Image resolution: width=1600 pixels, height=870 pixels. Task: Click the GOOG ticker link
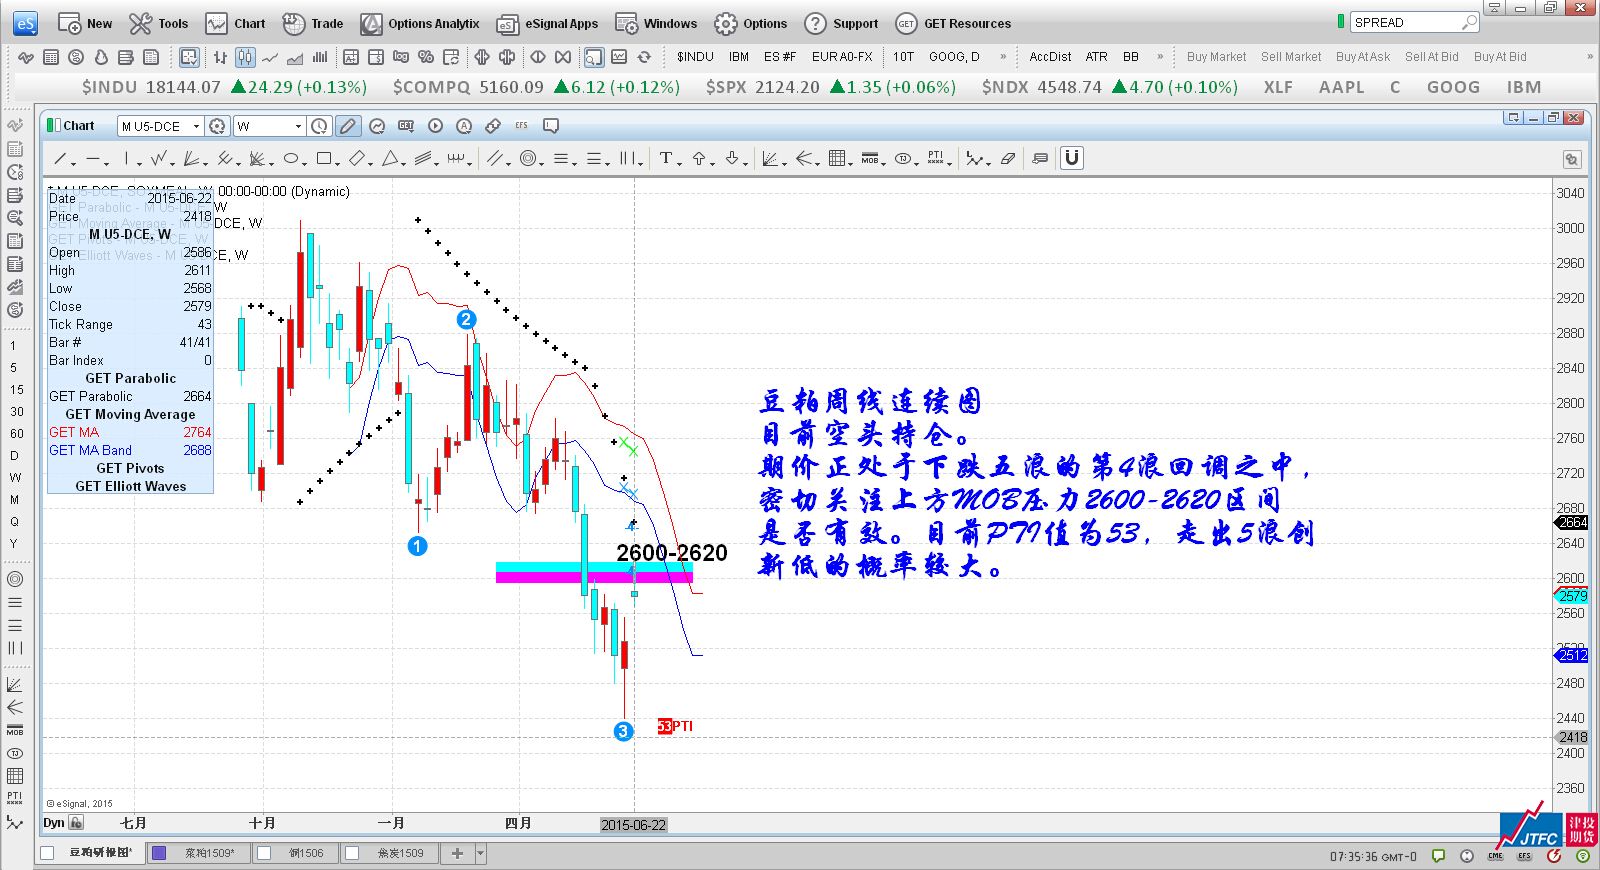click(x=1453, y=87)
